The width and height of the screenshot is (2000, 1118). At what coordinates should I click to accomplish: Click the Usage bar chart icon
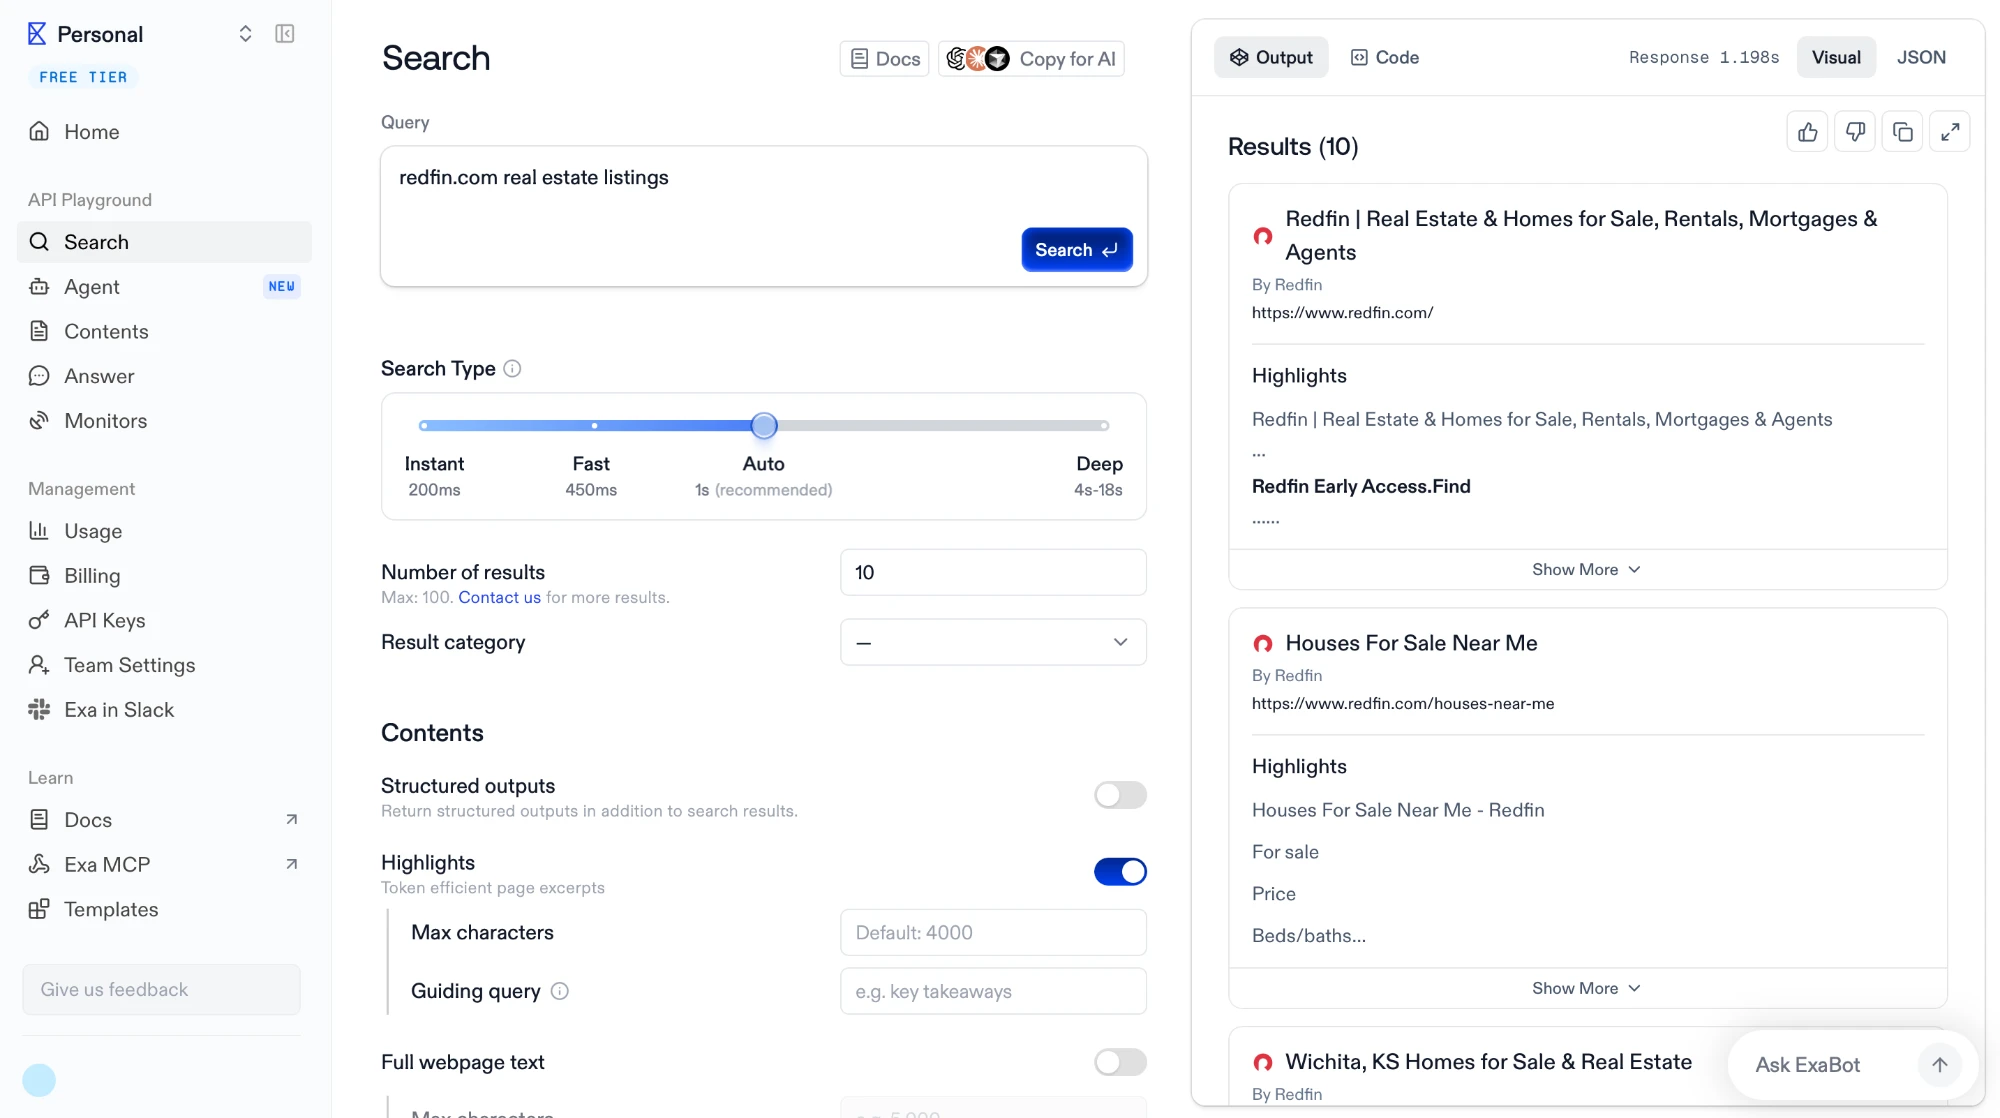(x=39, y=531)
